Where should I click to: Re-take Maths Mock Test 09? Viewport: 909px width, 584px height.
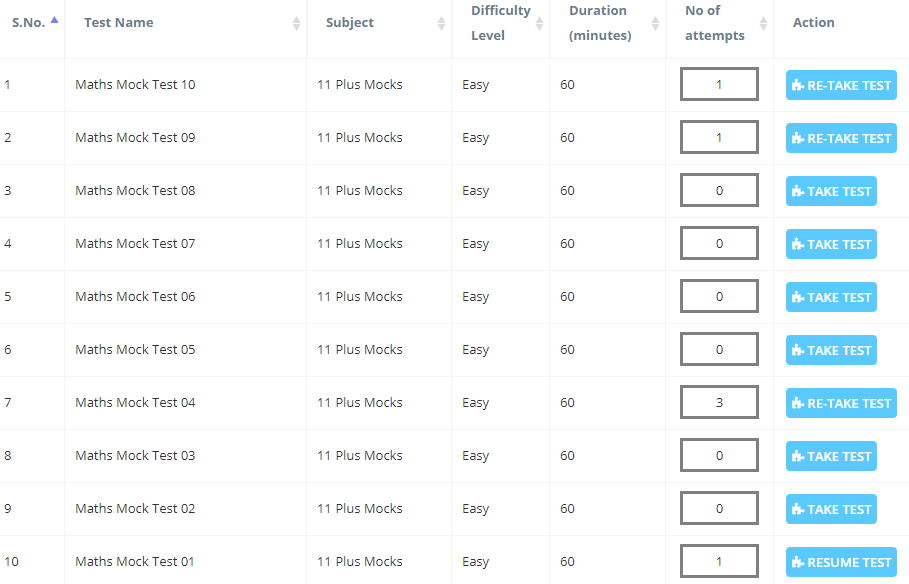pyautogui.click(x=841, y=138)
